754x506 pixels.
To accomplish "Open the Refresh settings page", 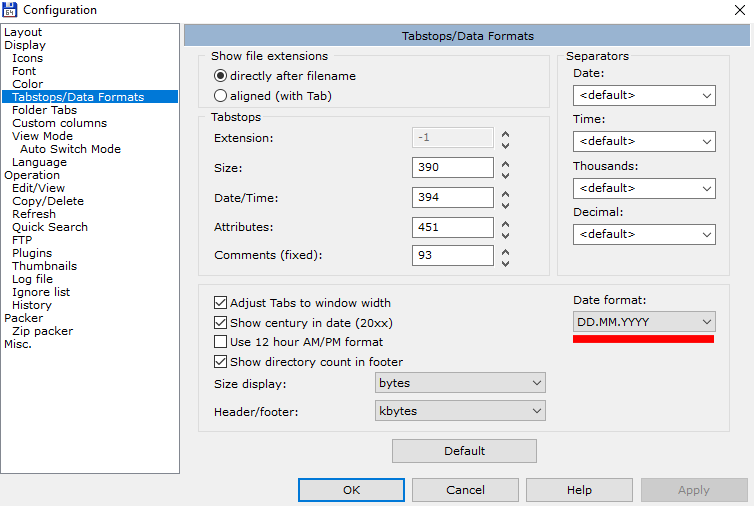I will pos(34,214).
